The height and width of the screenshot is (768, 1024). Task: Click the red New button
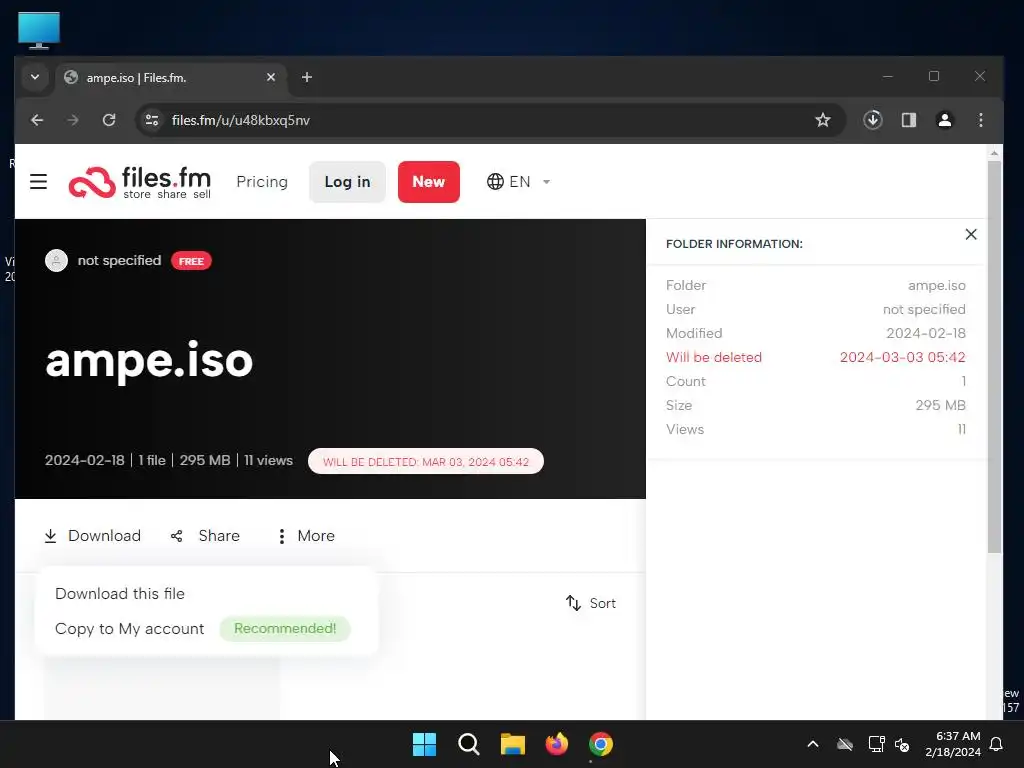428,182
